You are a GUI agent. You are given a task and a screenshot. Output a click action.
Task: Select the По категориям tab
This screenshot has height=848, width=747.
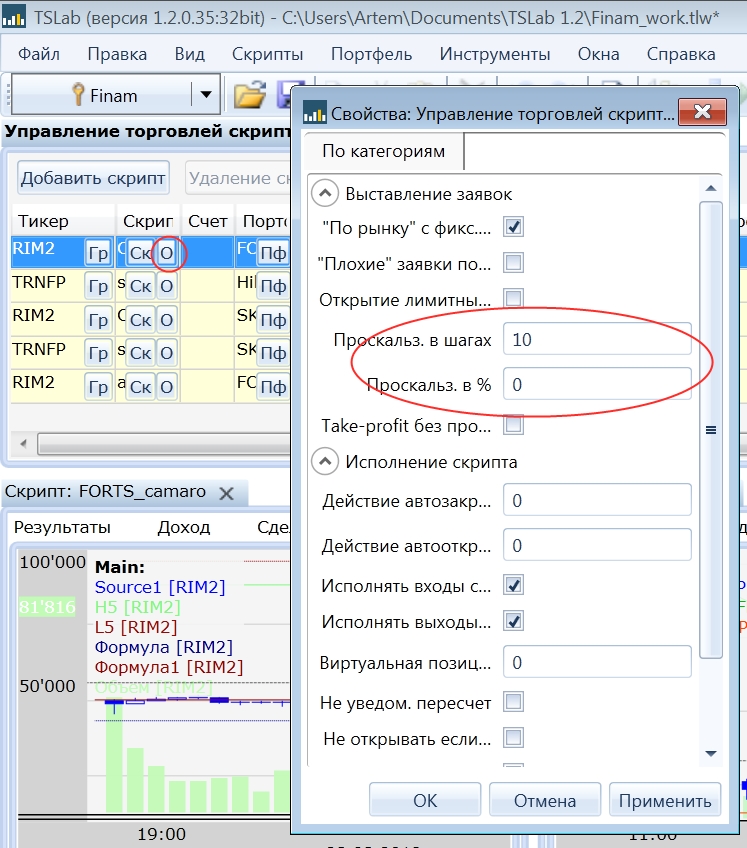click(x=383, y=152)
